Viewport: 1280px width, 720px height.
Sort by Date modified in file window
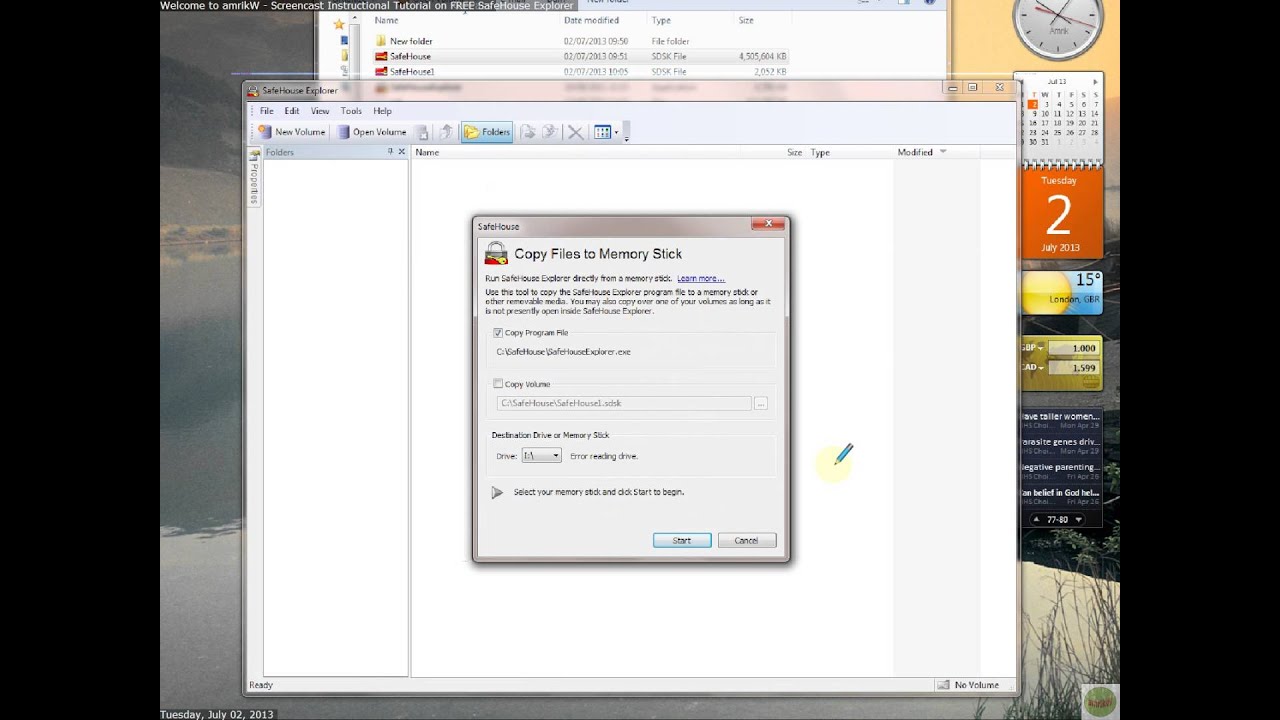(x=591, y=20)
